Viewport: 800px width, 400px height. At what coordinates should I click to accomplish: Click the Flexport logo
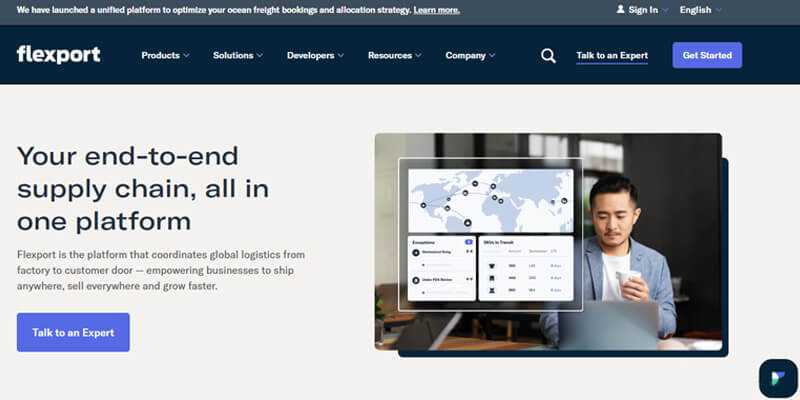59,55
